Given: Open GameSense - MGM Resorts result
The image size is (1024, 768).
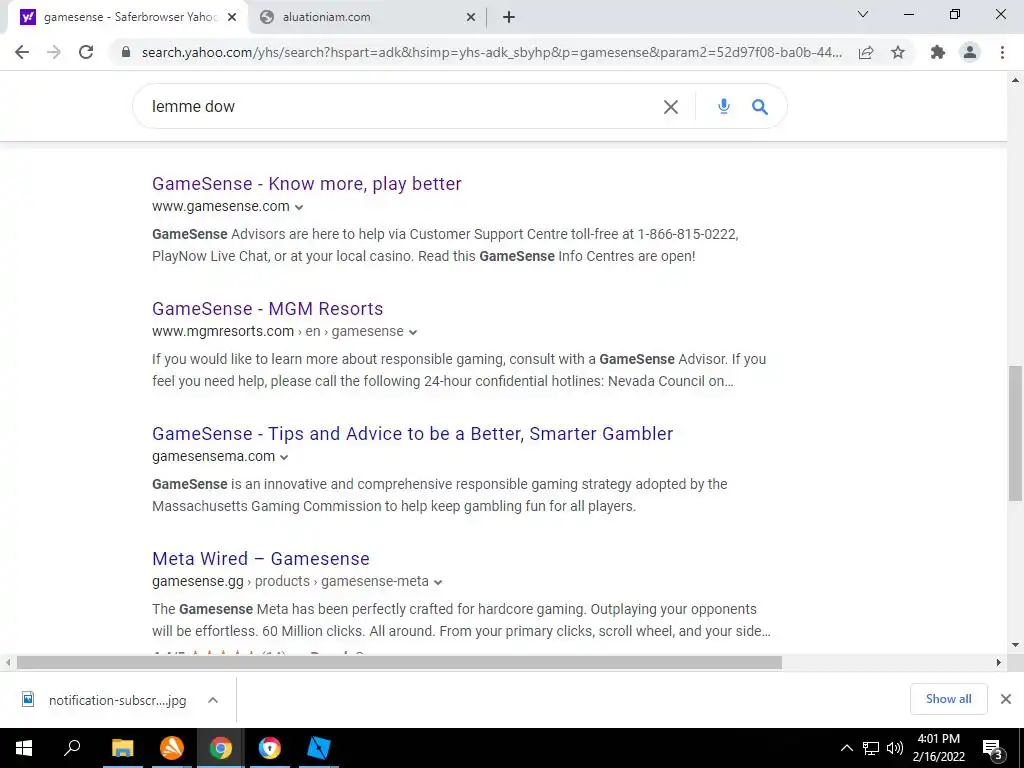Looking at the screenshot, I should pos(268,308).
